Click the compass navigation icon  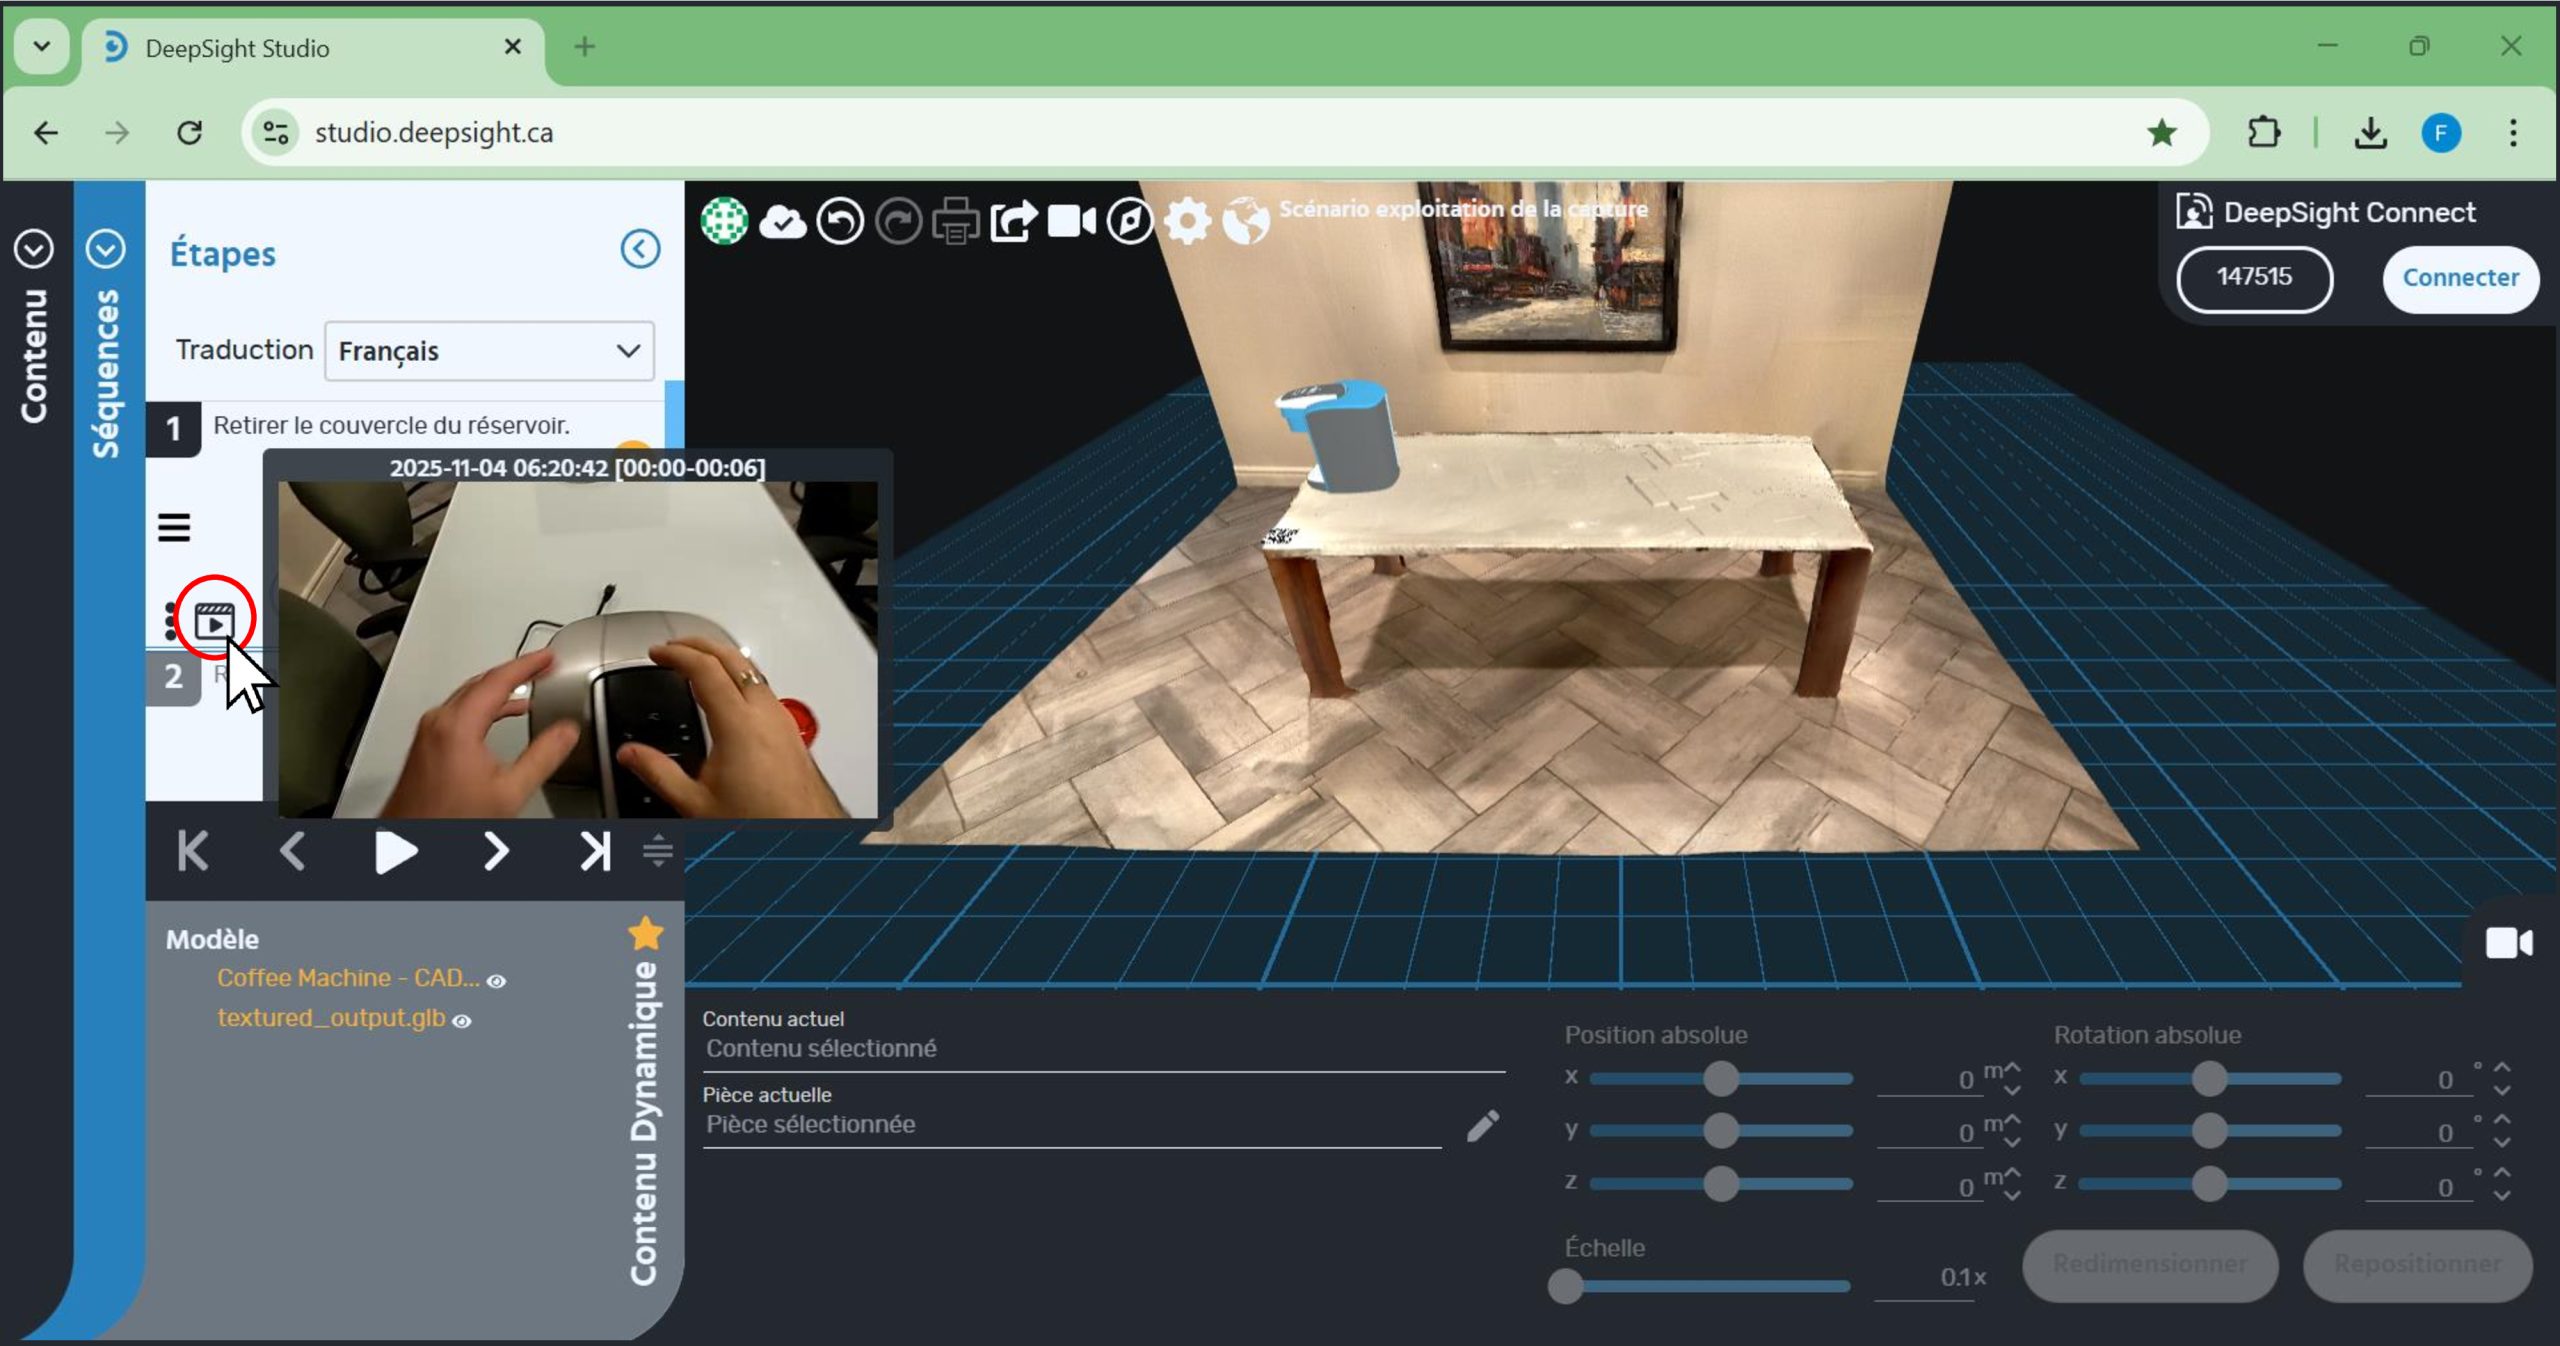(x=1130, y=221)
